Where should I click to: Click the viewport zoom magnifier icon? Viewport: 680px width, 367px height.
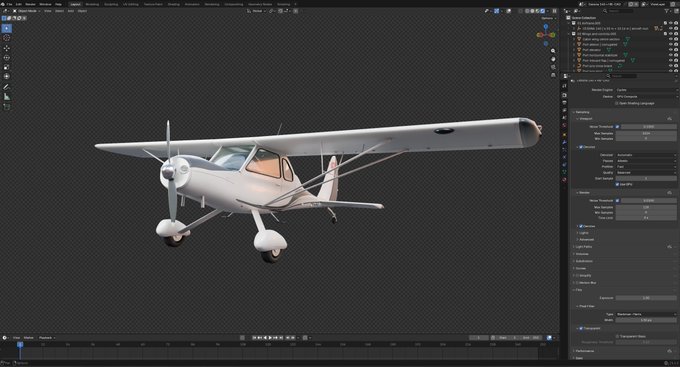553,51
